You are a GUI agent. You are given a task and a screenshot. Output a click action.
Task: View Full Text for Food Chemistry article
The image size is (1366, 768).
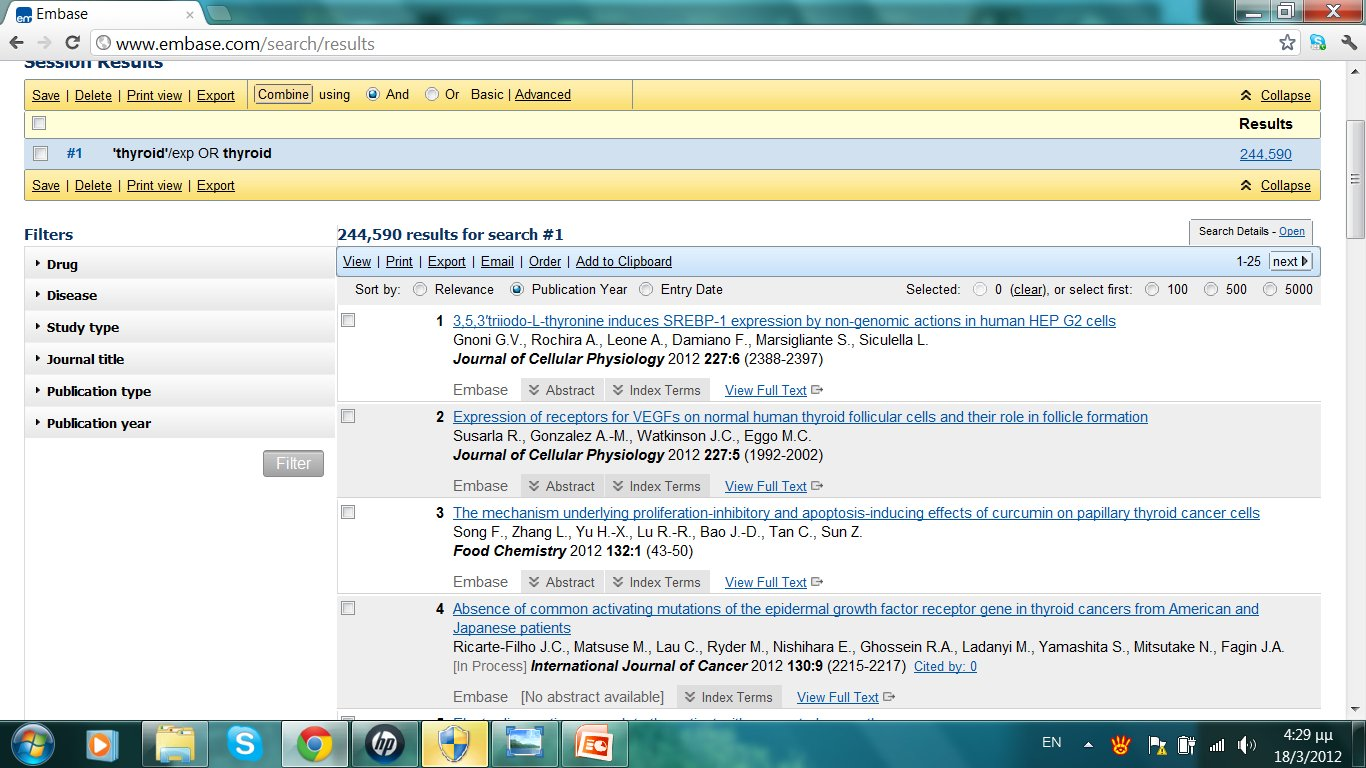[766, 582]
